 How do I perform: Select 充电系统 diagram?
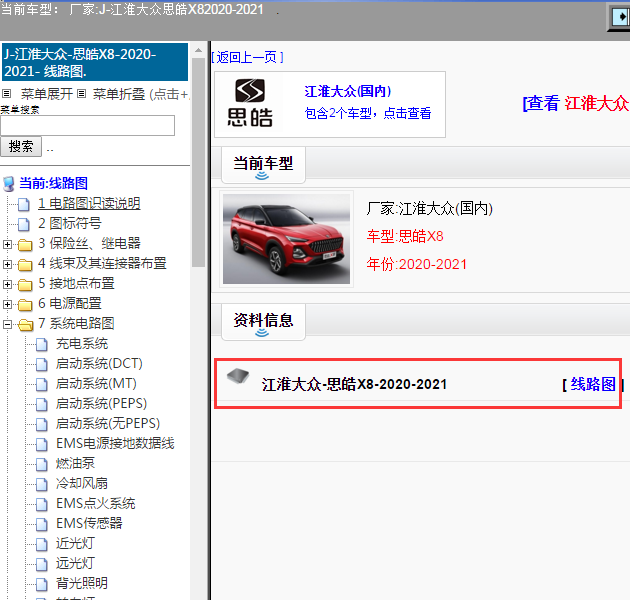point(82,344)
